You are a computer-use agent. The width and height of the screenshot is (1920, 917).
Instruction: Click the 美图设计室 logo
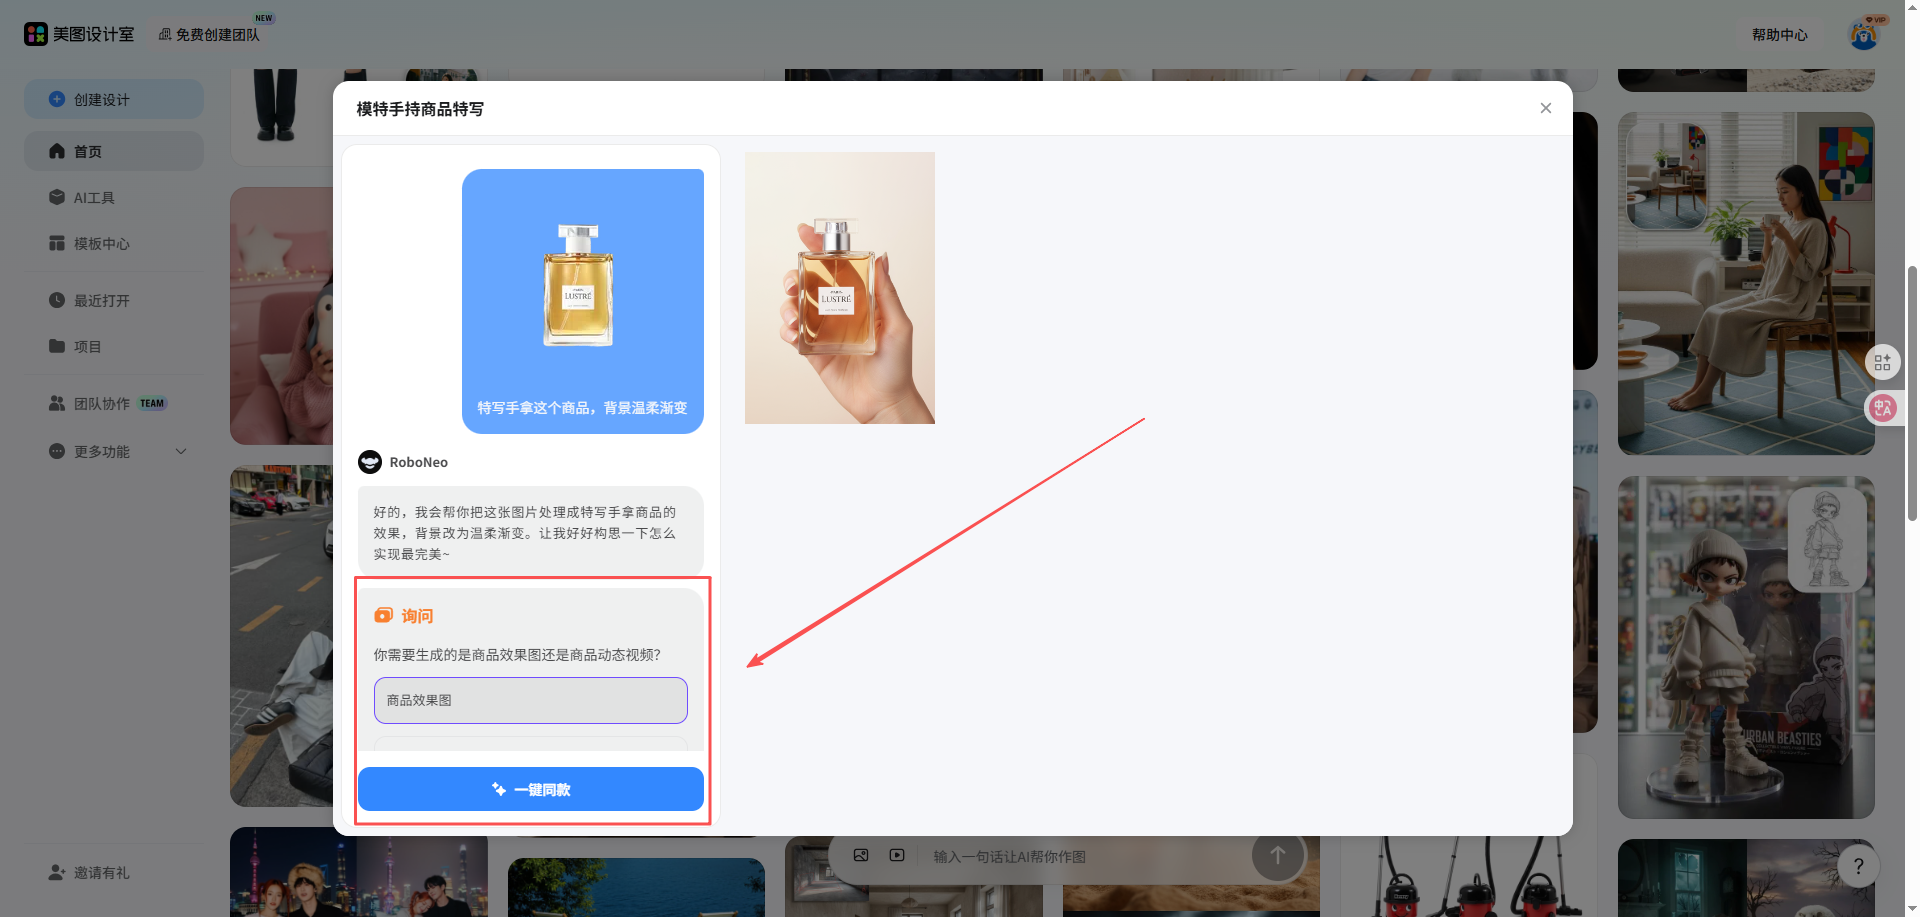pyautogui.click(x=79, y=34)
